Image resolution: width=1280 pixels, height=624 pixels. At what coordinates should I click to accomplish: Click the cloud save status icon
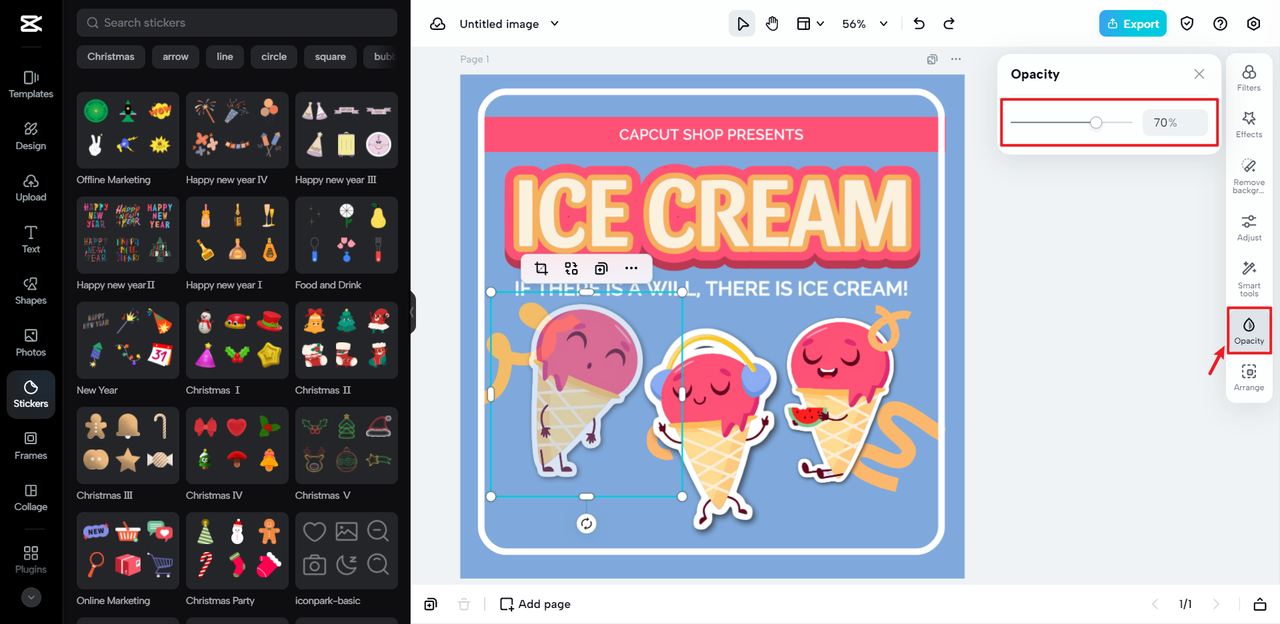coord(437,24)
